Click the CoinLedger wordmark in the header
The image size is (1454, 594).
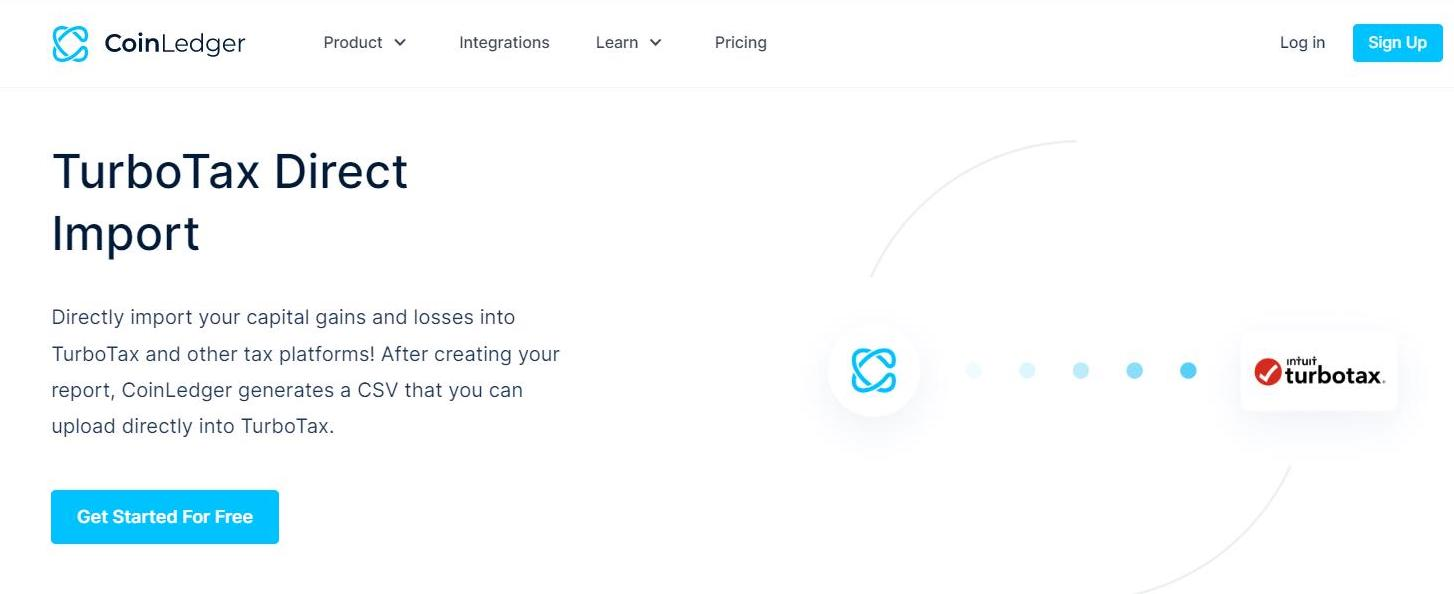point(175,43)
